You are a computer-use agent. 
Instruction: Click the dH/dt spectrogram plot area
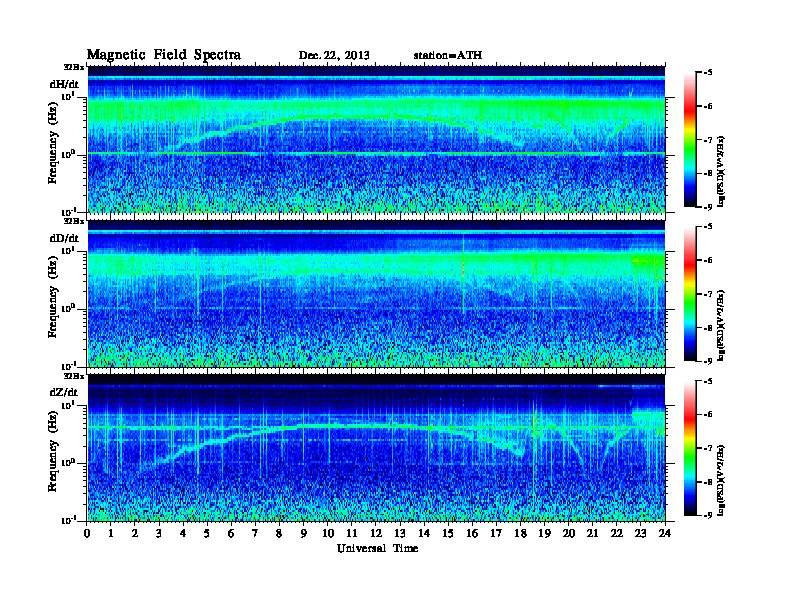point(376,139)
